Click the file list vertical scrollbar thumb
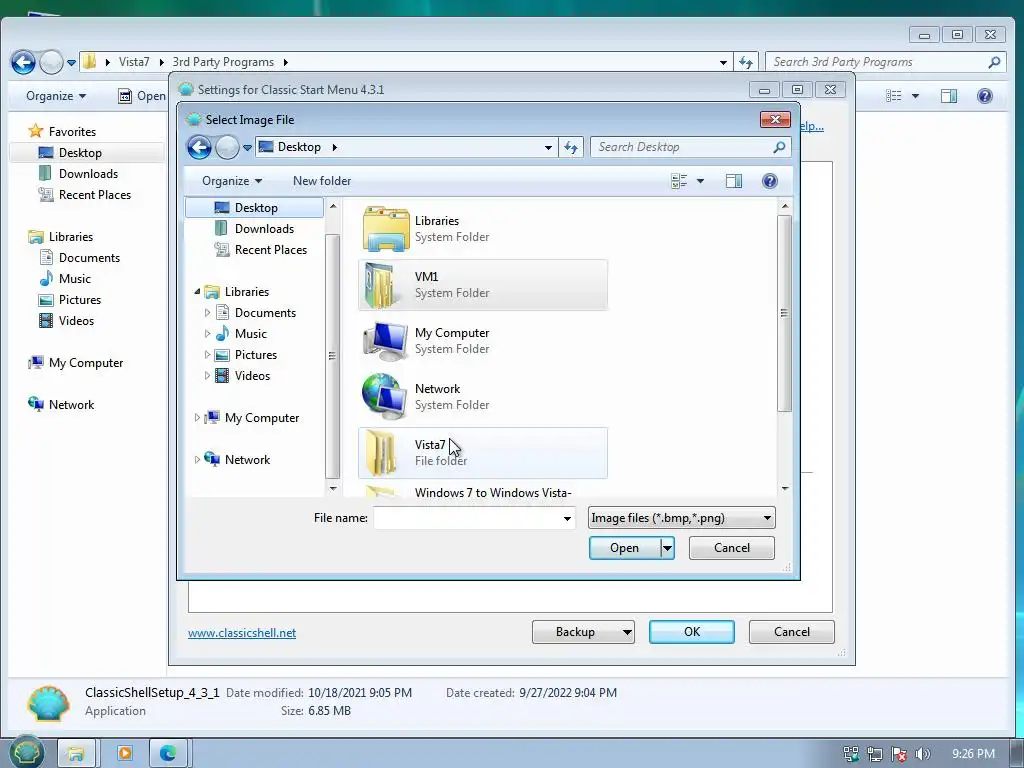This screenshot has height=768, width=1024. coord(784,313)
